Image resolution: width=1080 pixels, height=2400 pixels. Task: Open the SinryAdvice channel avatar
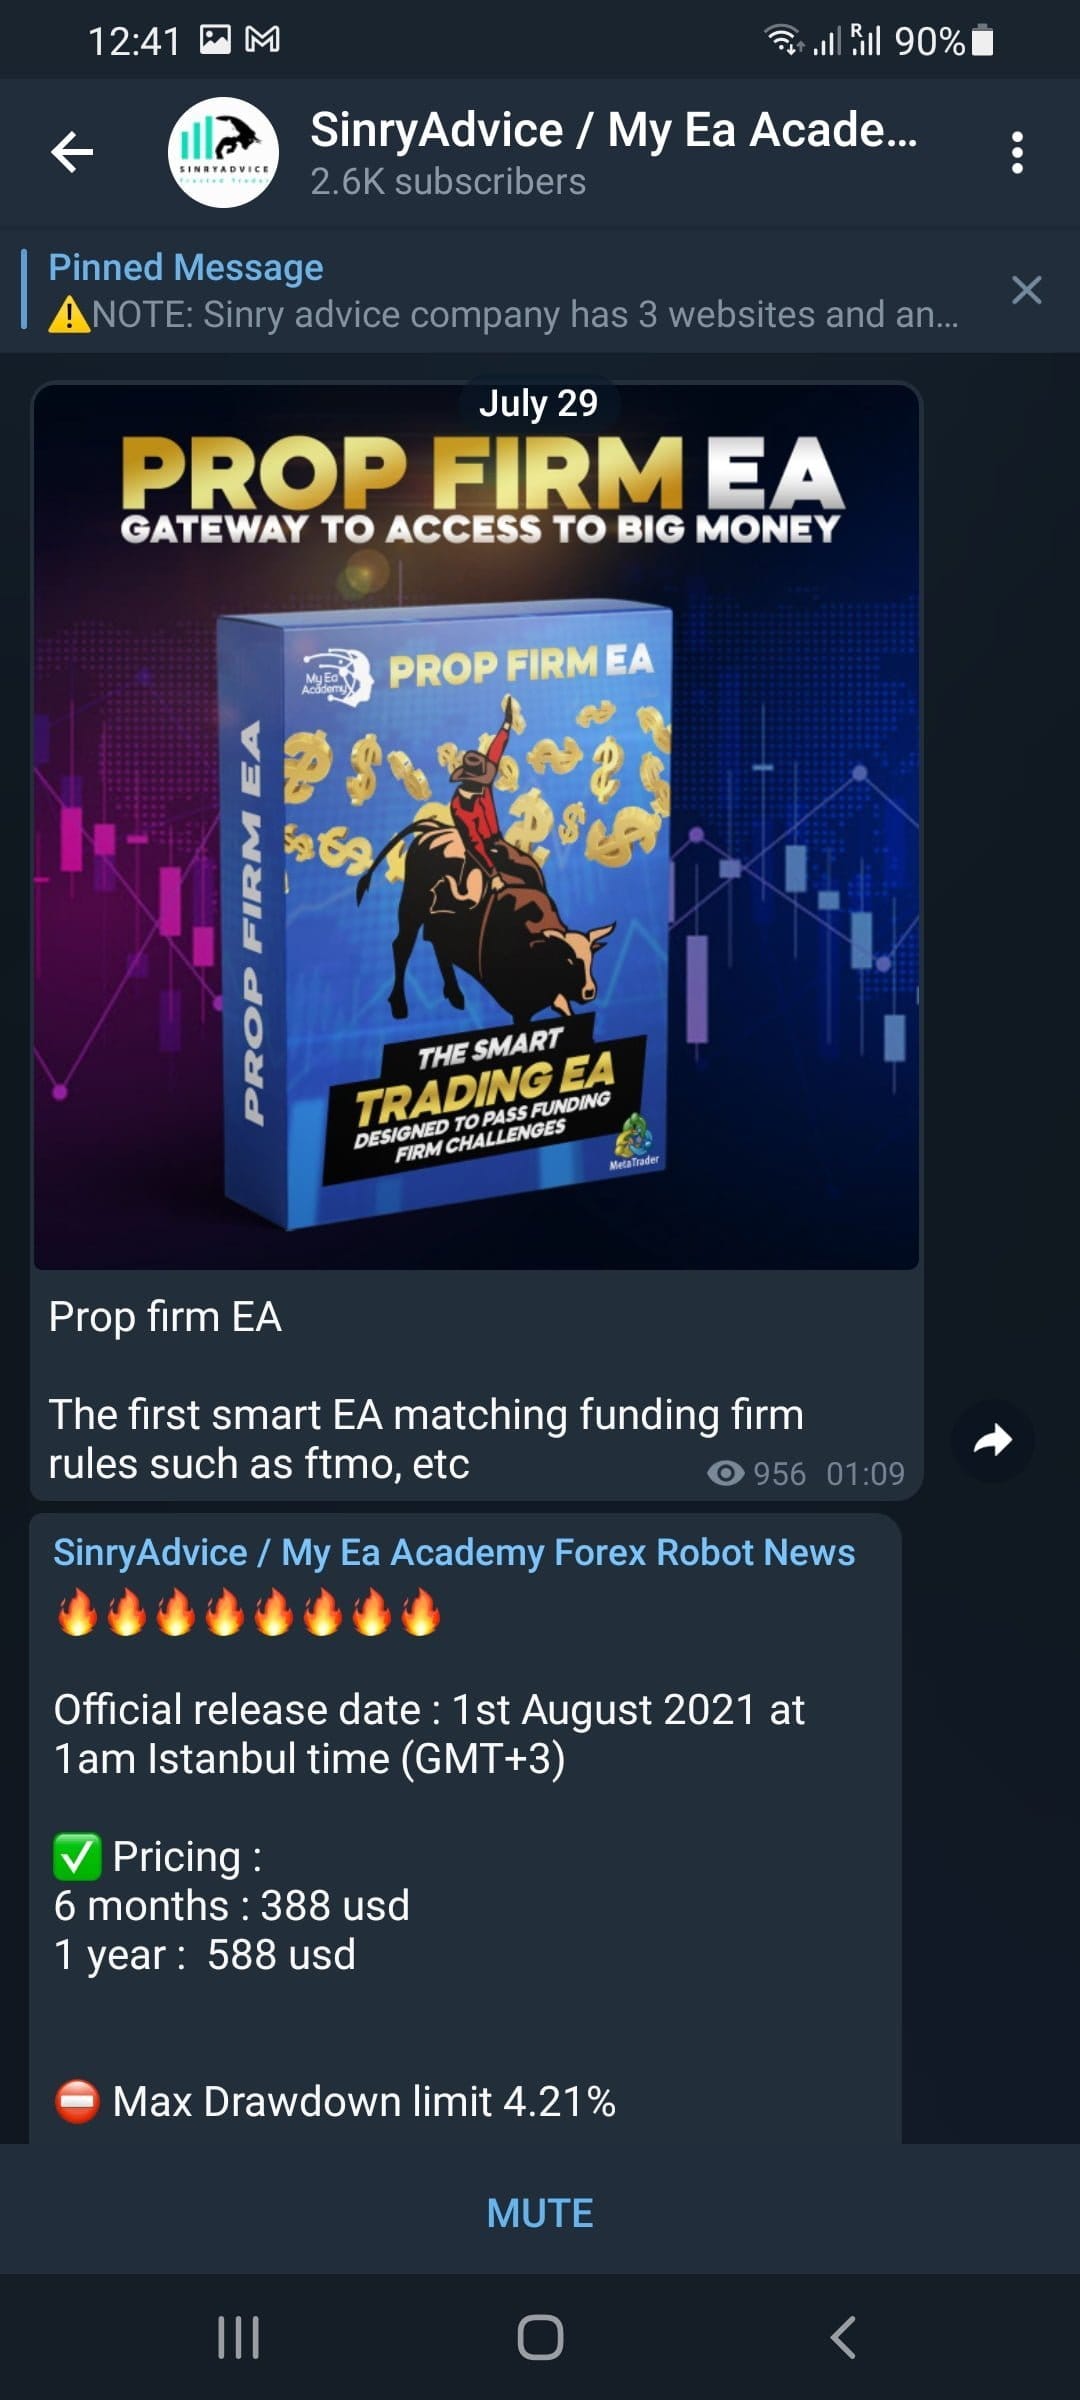point(223,152)
